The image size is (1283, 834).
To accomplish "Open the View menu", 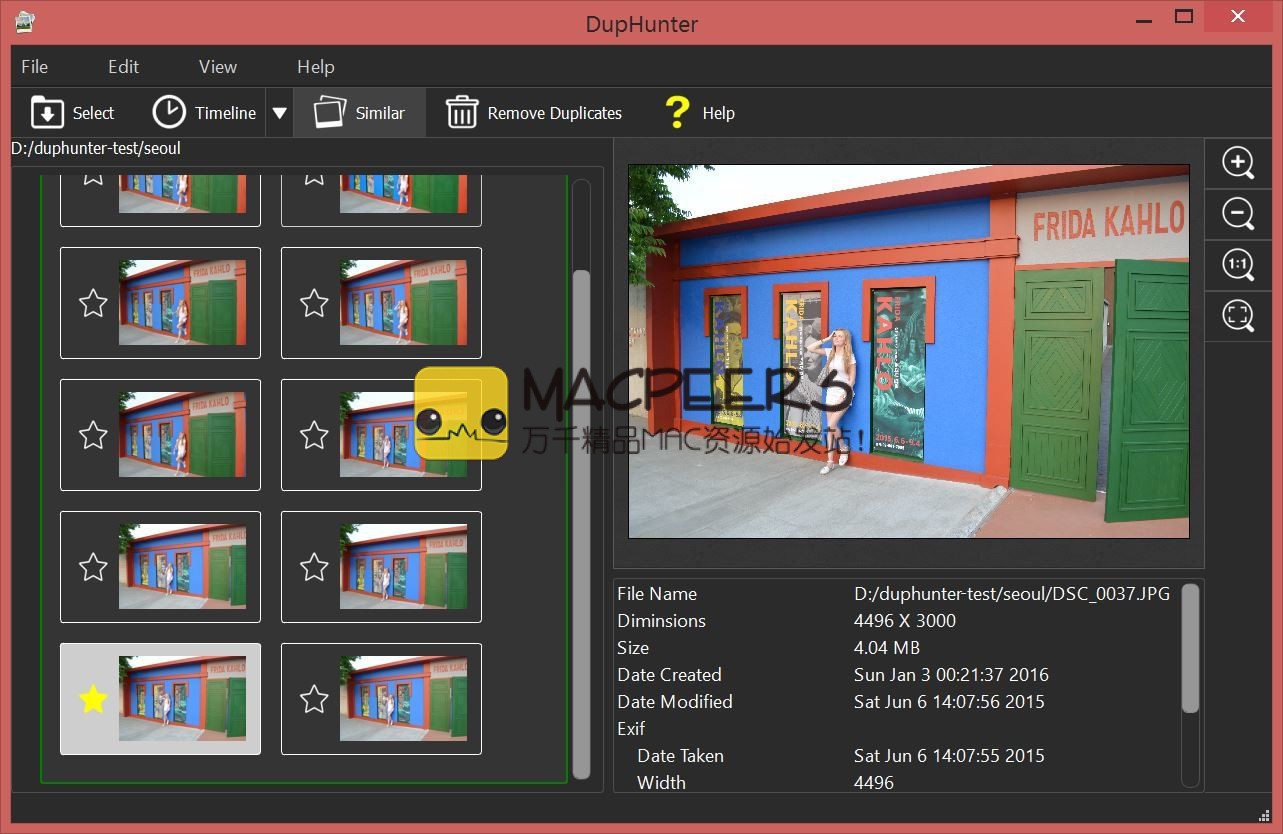I will (x=217, y=67).
